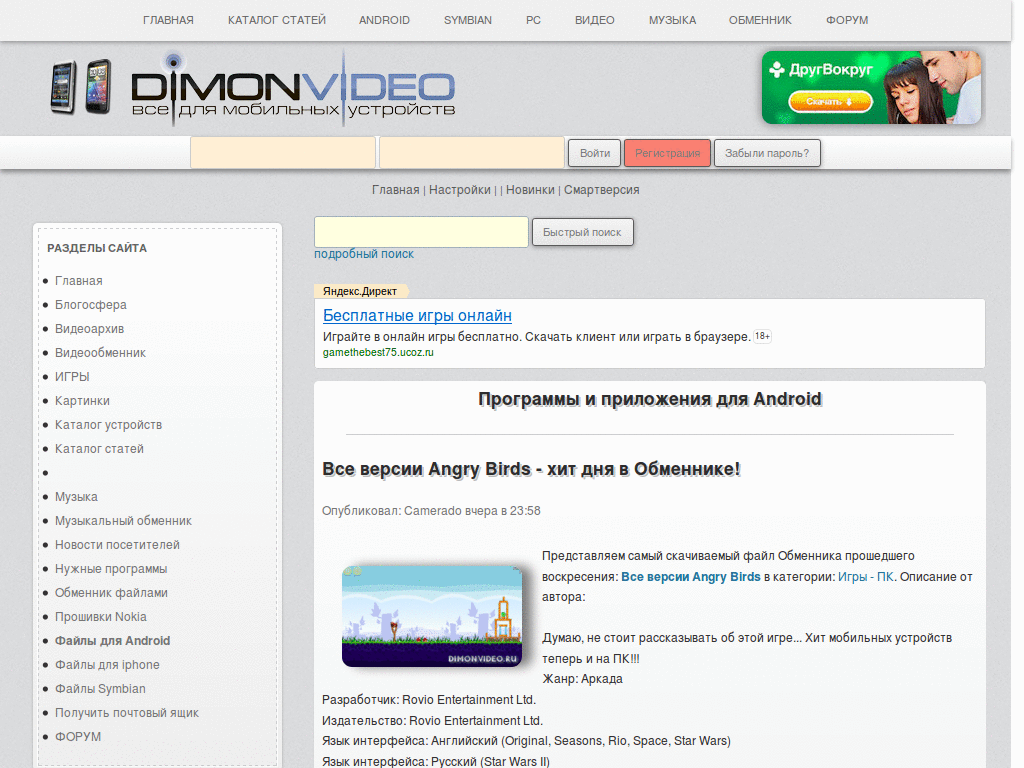The image size is (1024, 768).
Task: Open Видеообменник in the sidebar
Action: point(100,353)
